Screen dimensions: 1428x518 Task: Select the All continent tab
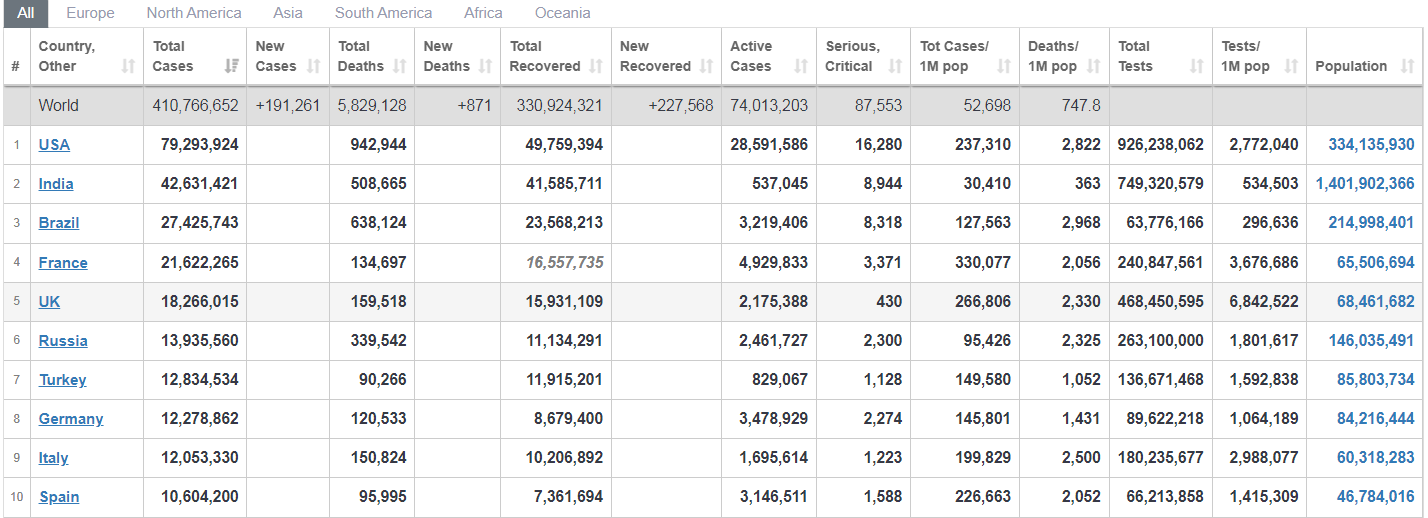pyautogui.click(x=26, y=13)
